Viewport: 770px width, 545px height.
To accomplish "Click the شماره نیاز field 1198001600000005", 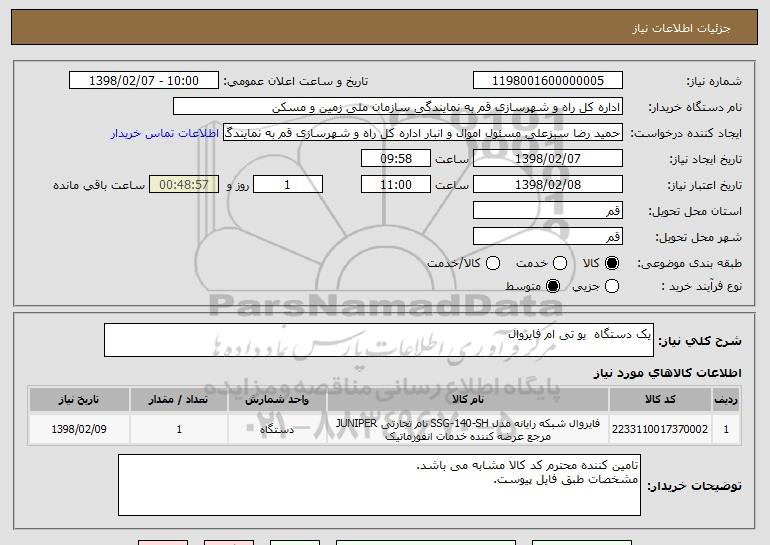I will pyautogui.click(x=548, y=81).
